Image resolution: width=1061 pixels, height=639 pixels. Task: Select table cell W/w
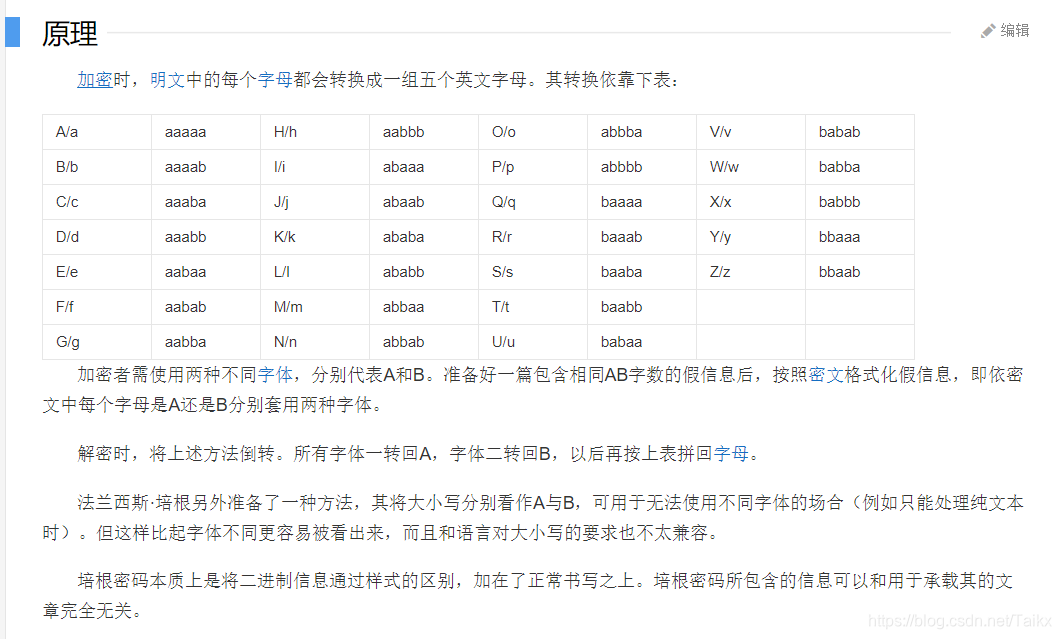[x=750, y=167]
